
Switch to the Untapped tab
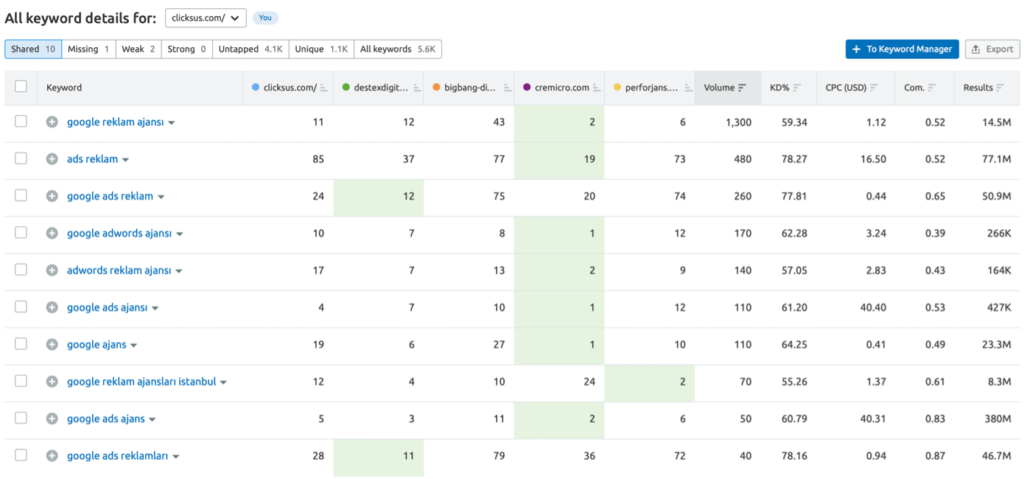pos(251,49)
